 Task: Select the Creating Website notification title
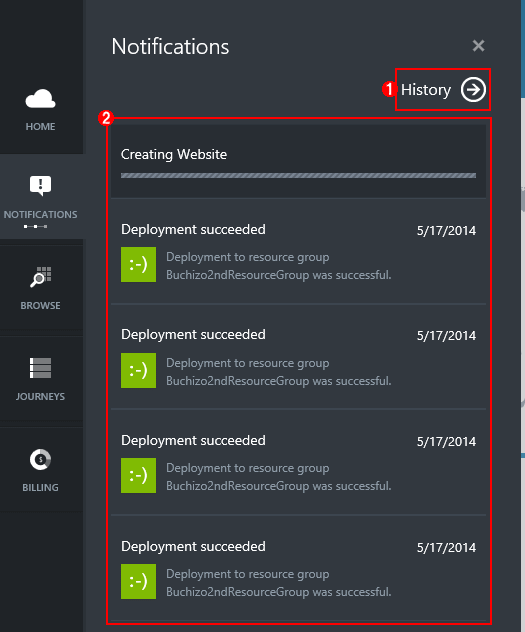[x=174, y=154]
